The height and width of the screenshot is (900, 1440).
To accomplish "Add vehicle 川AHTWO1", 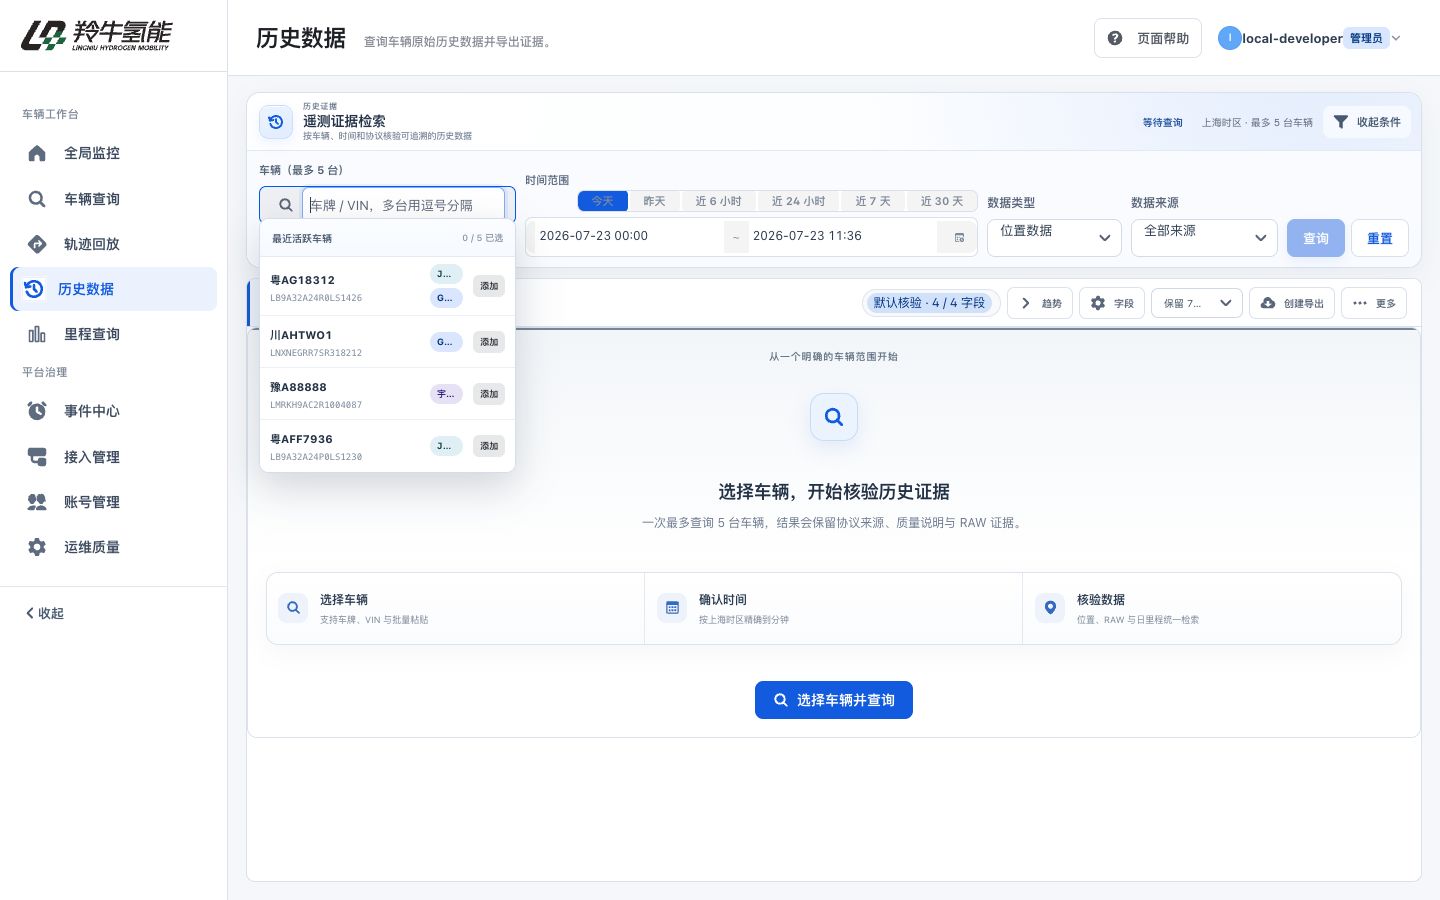I will (489, 342).
